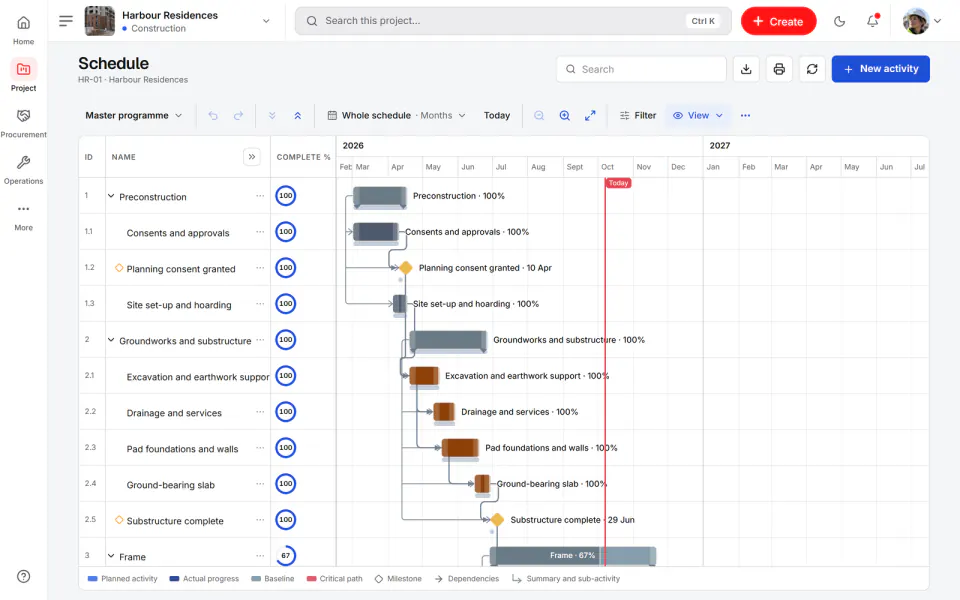The width and height of the screenshot is (960, 600).
Task: Open the View options dropdown
Action: tap(698, 115)
